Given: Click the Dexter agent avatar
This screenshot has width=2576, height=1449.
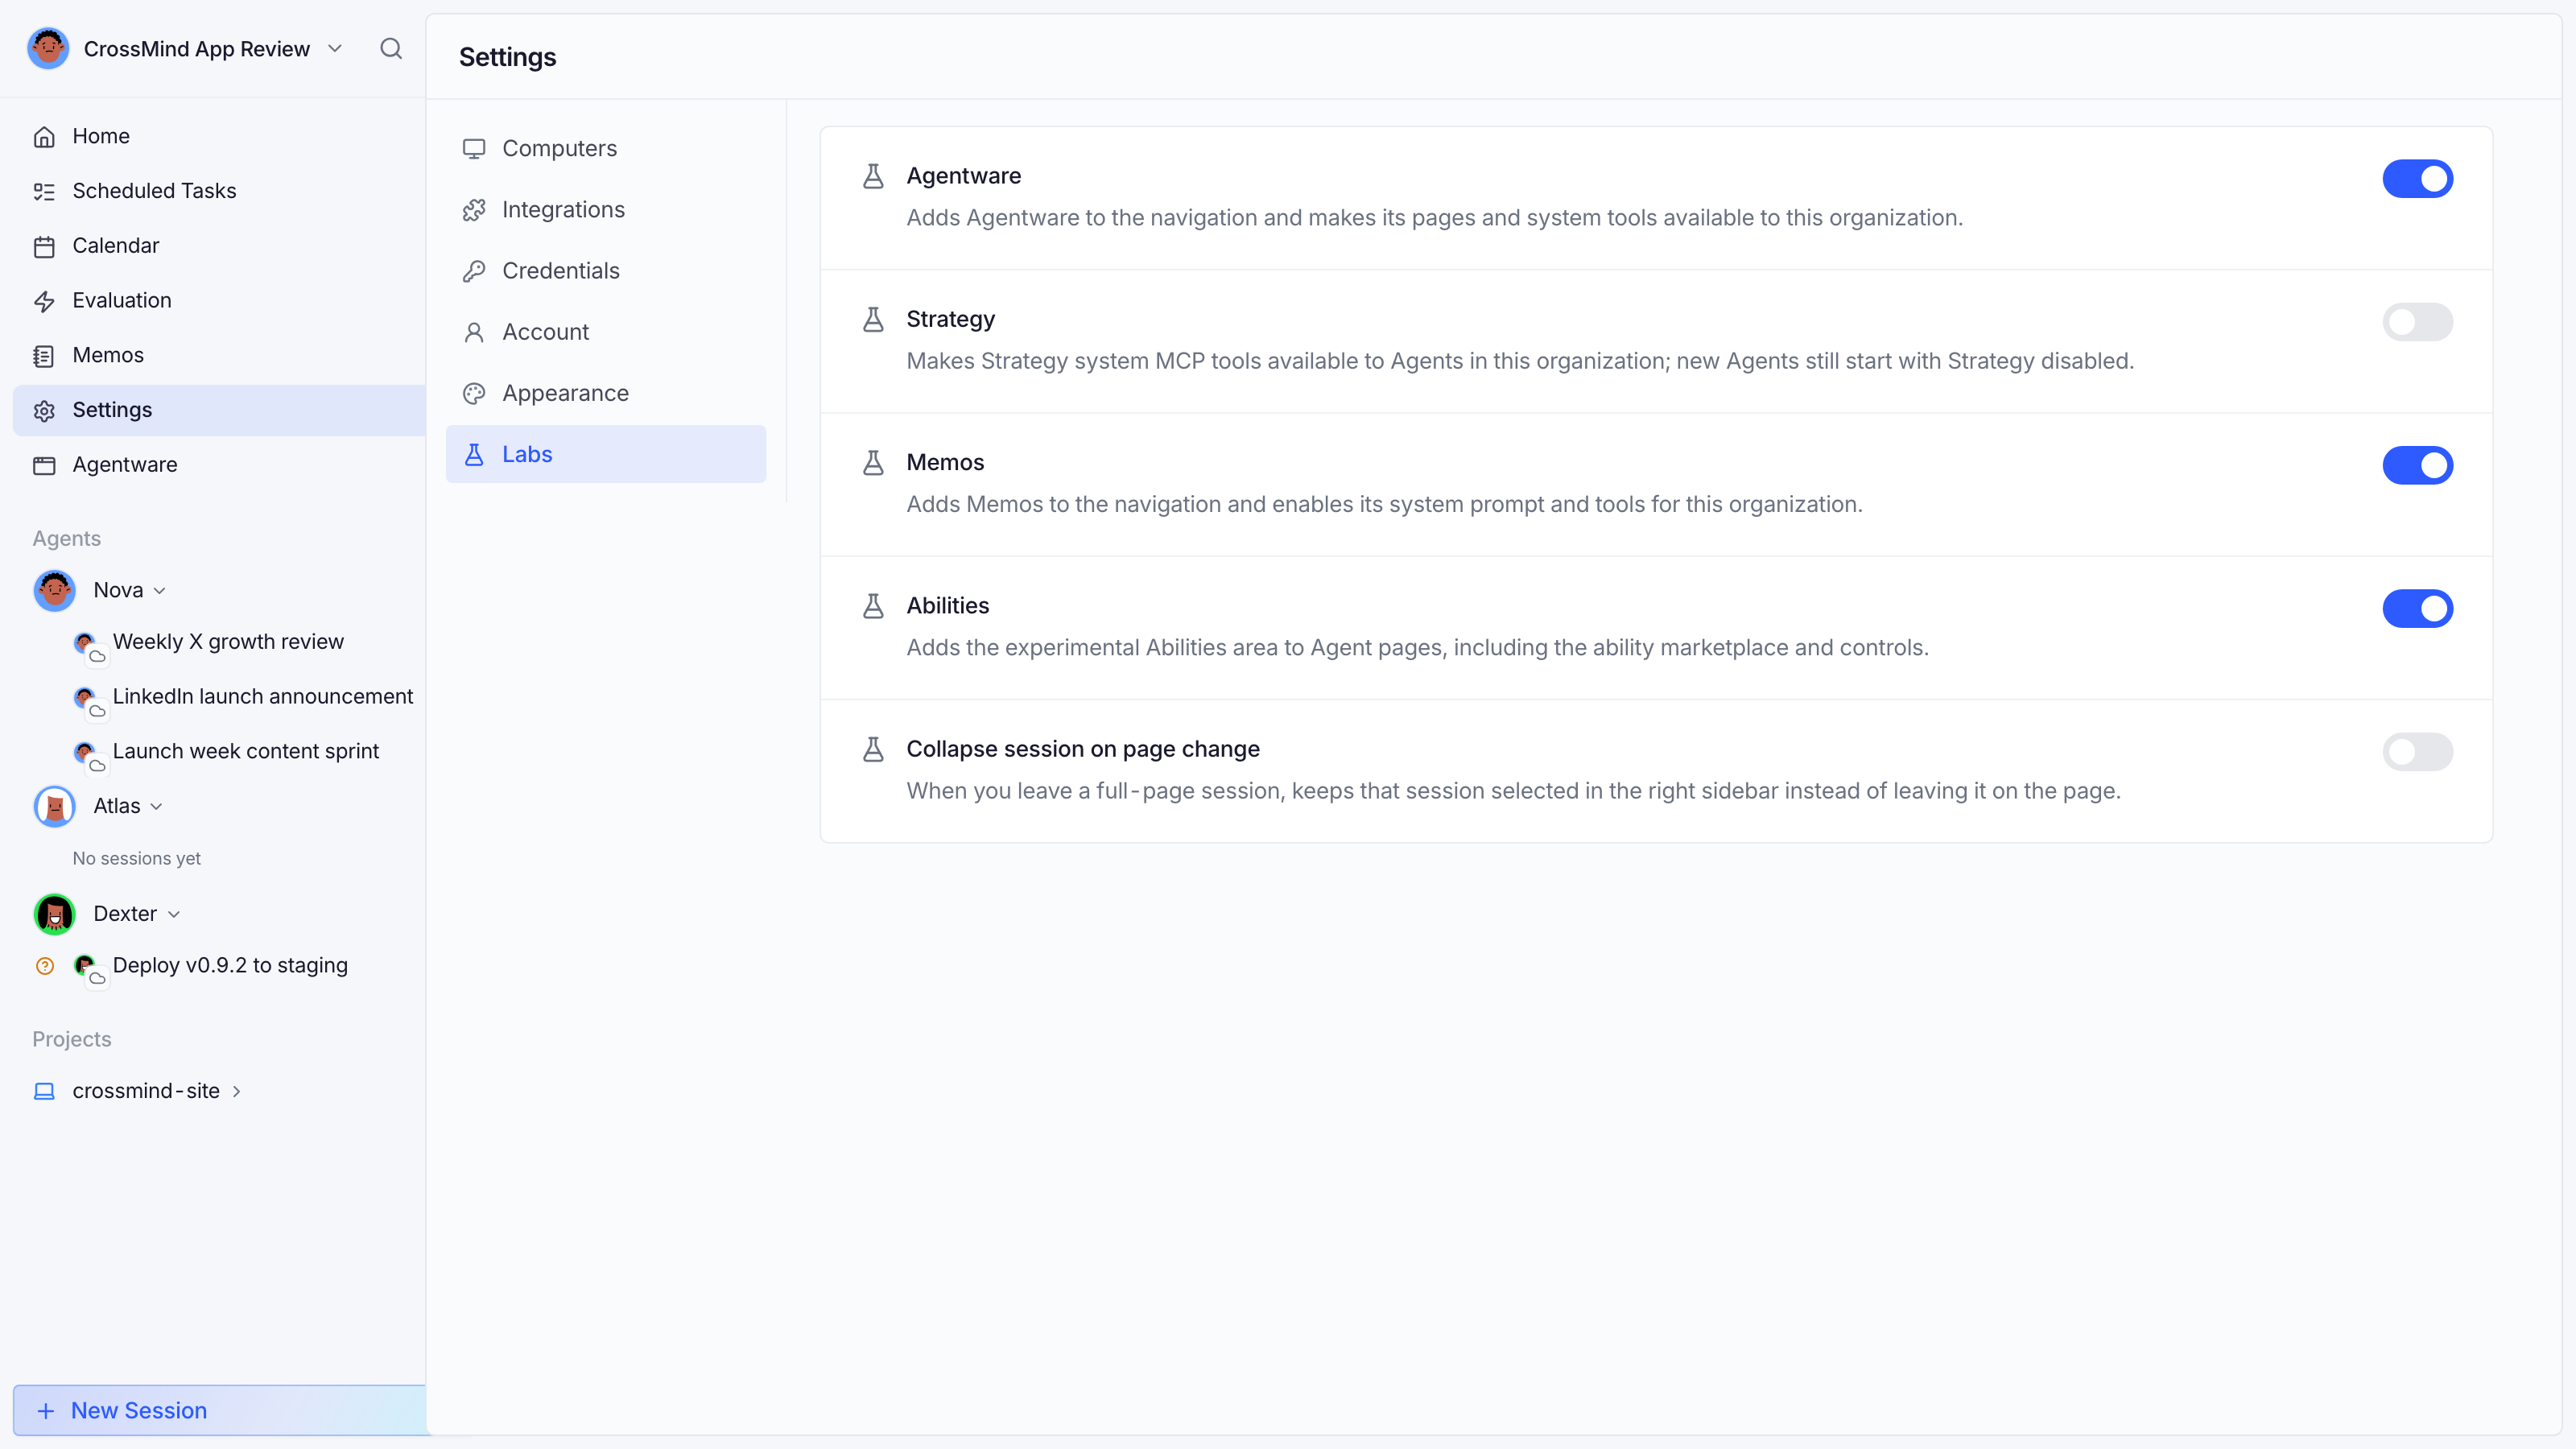Looking at the screenshot, I should point(55,914).
